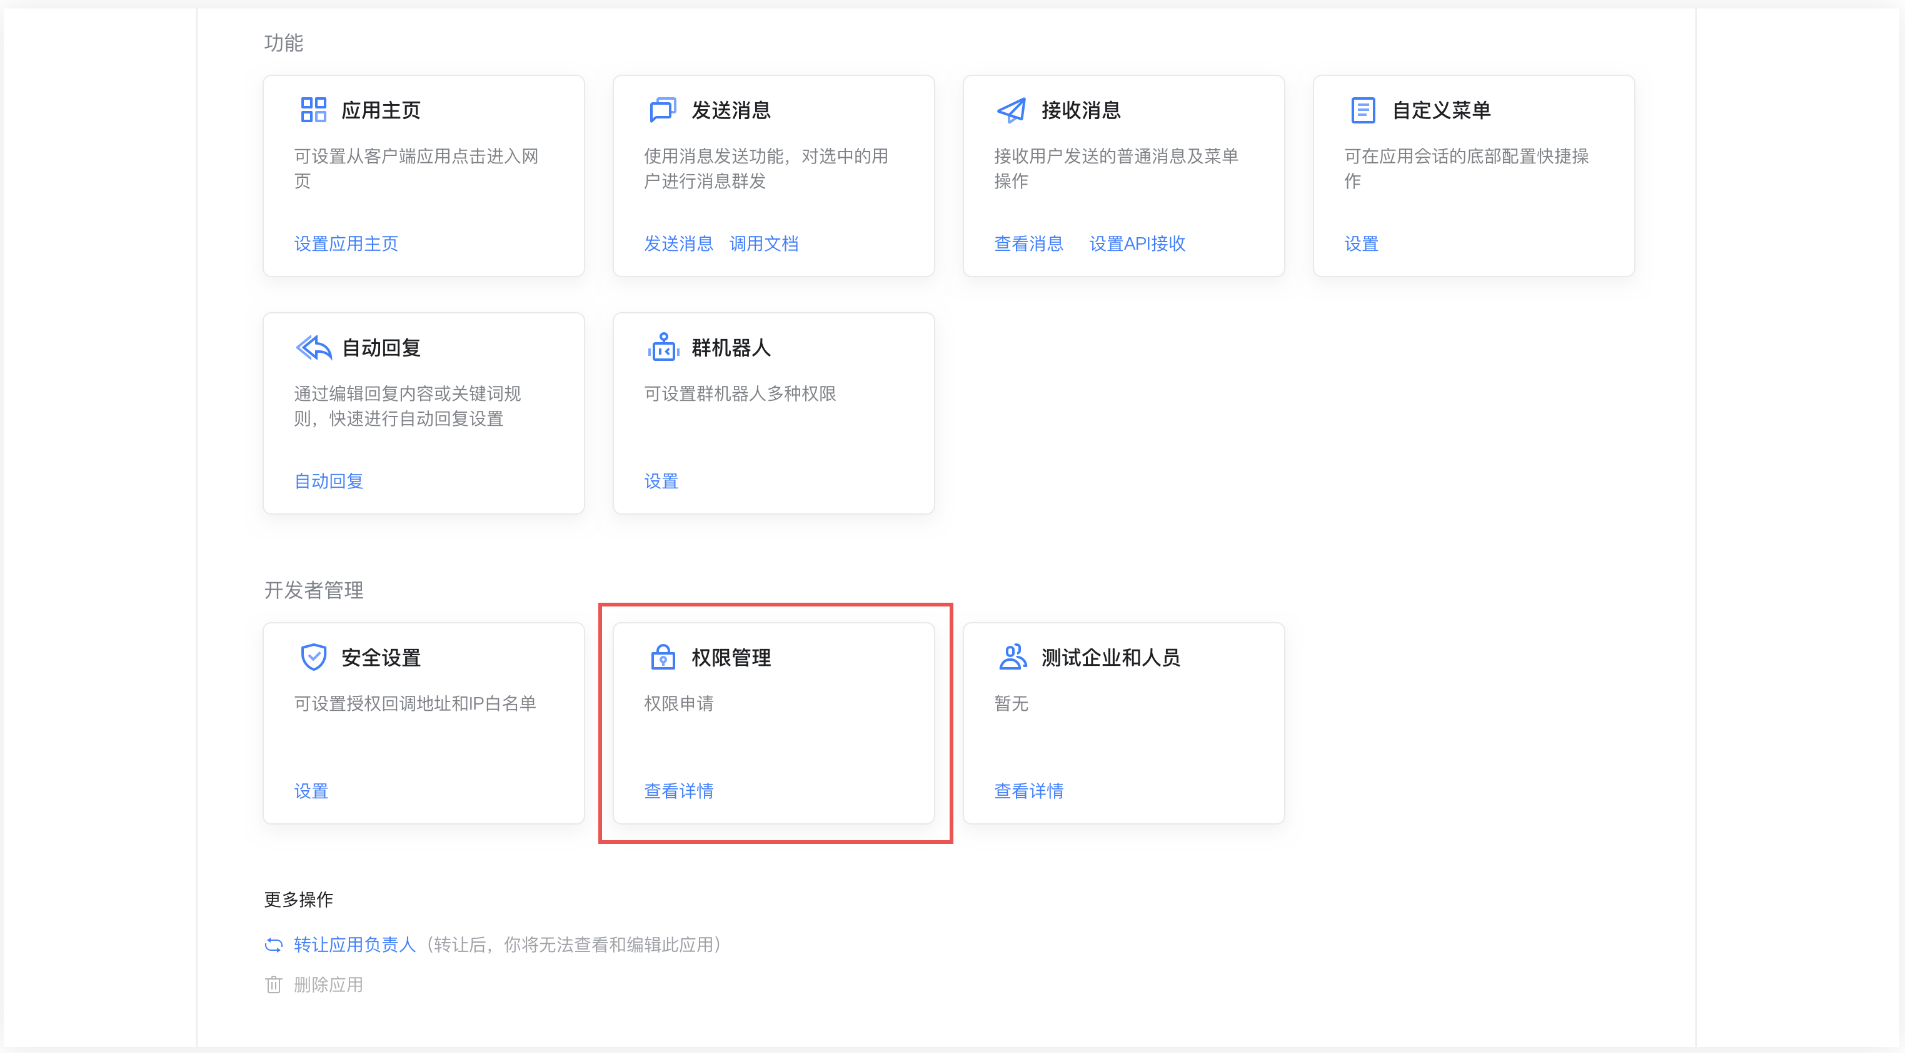Viewport: 1905px width, 1053px height.
Task: Click the 发送消息 chat bubble icon
Action: 663,110
